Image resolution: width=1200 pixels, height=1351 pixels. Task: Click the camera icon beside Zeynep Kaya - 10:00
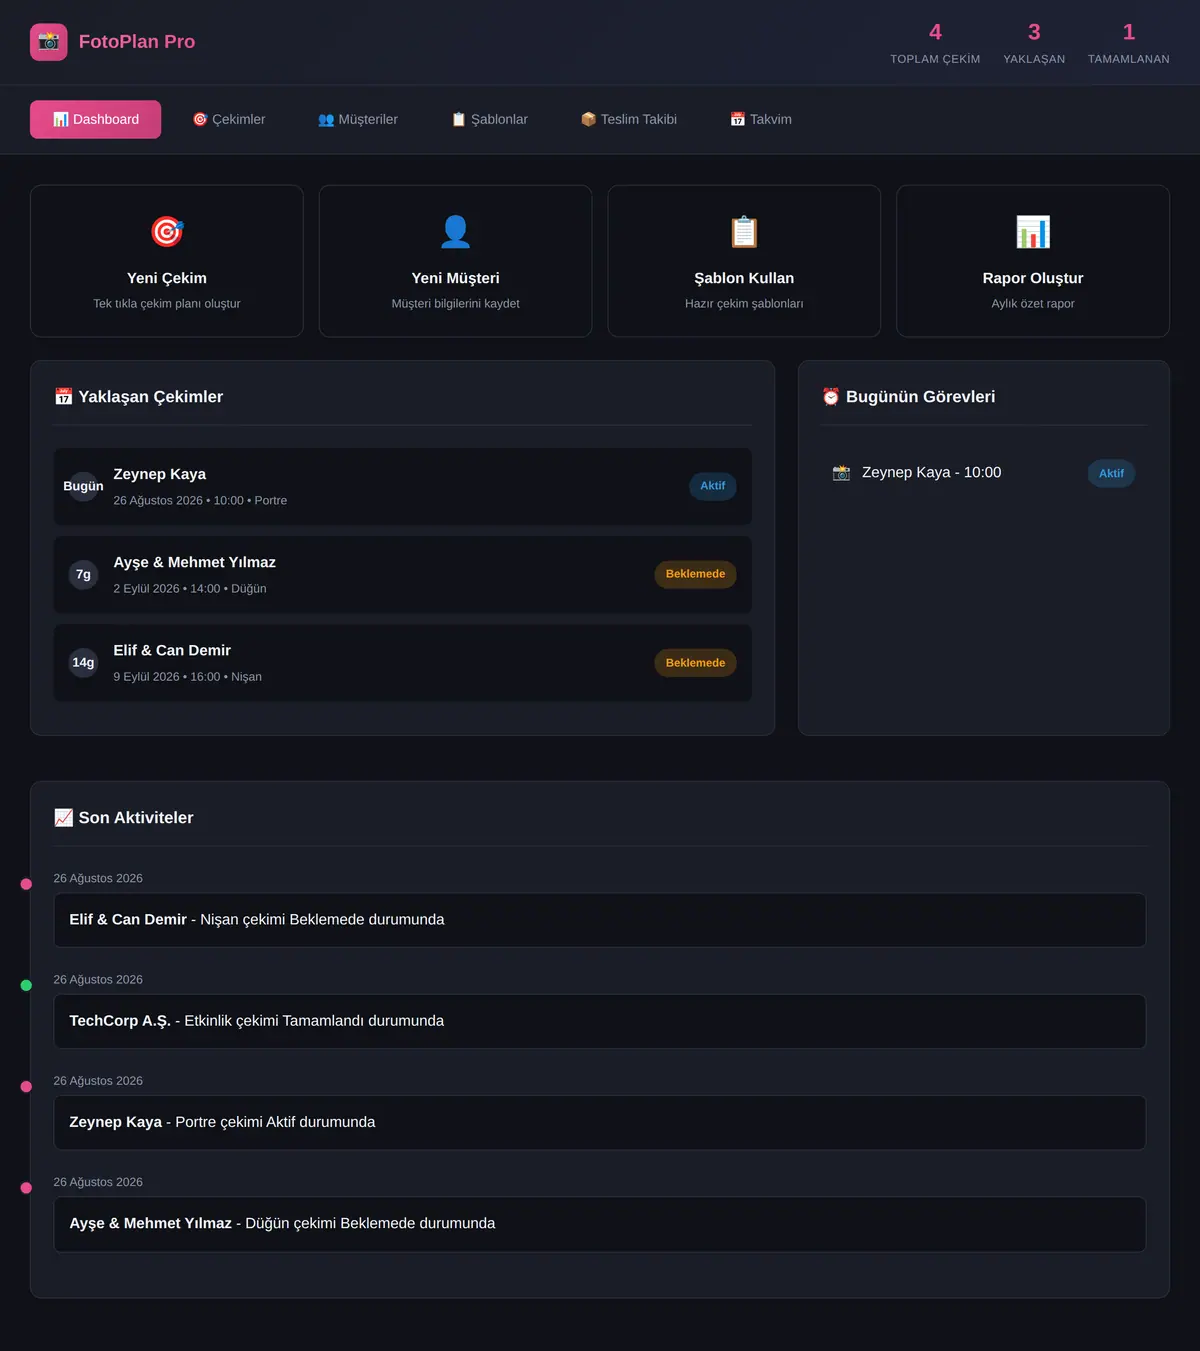tap(841, 473)
